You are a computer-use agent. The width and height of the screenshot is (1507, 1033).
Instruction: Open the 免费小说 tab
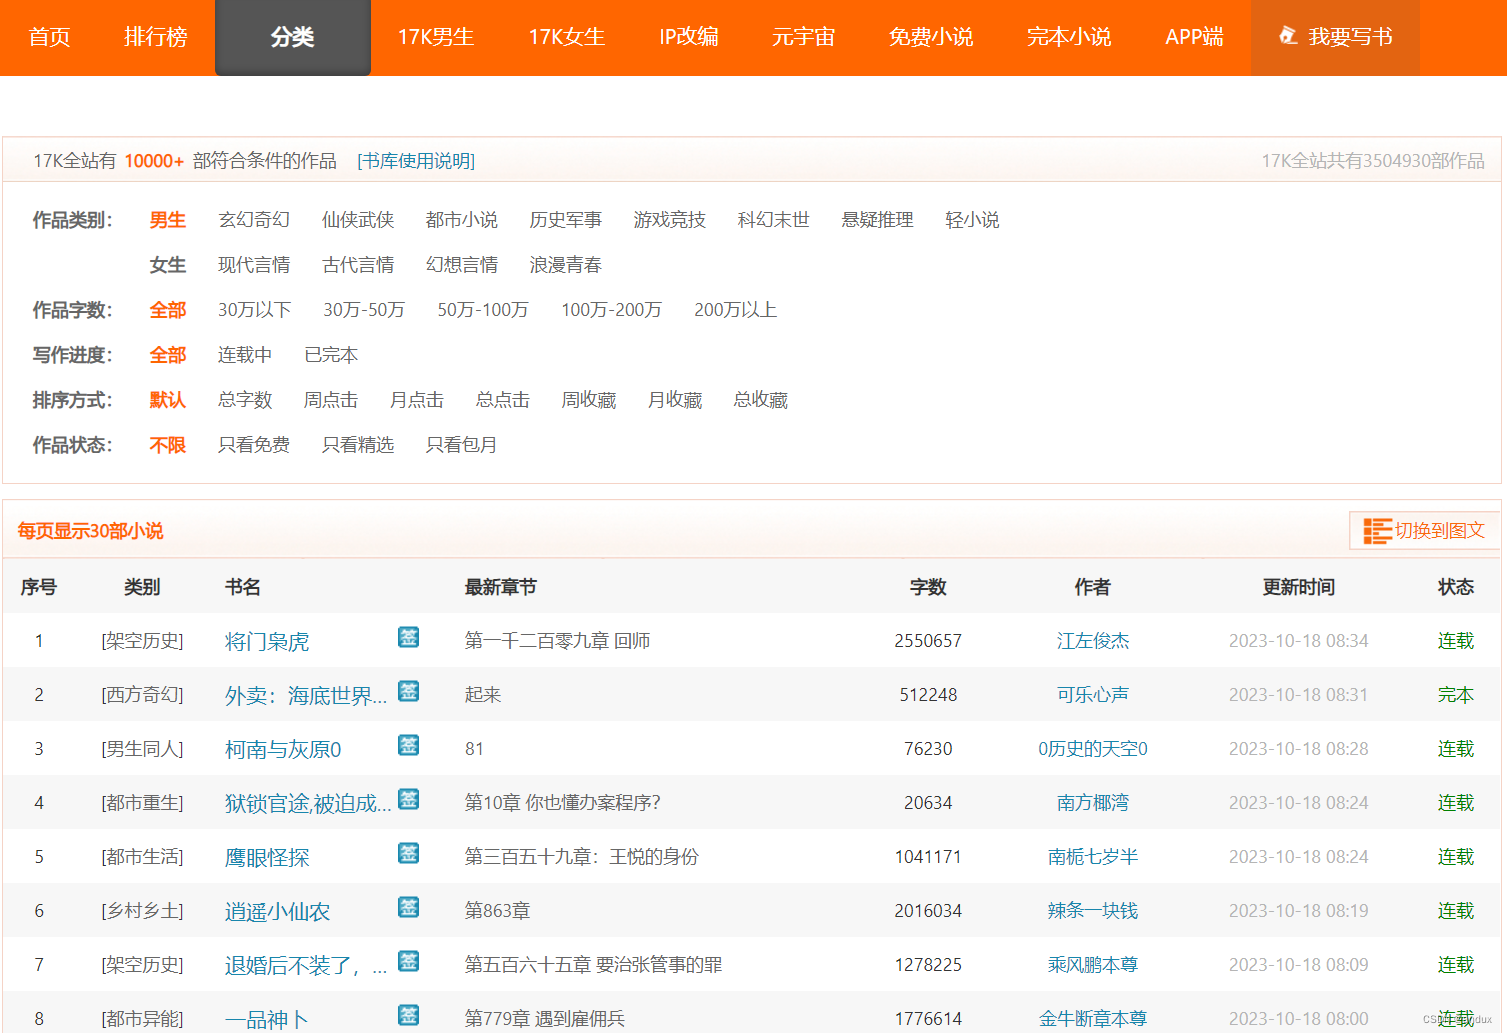pos(931,37)
